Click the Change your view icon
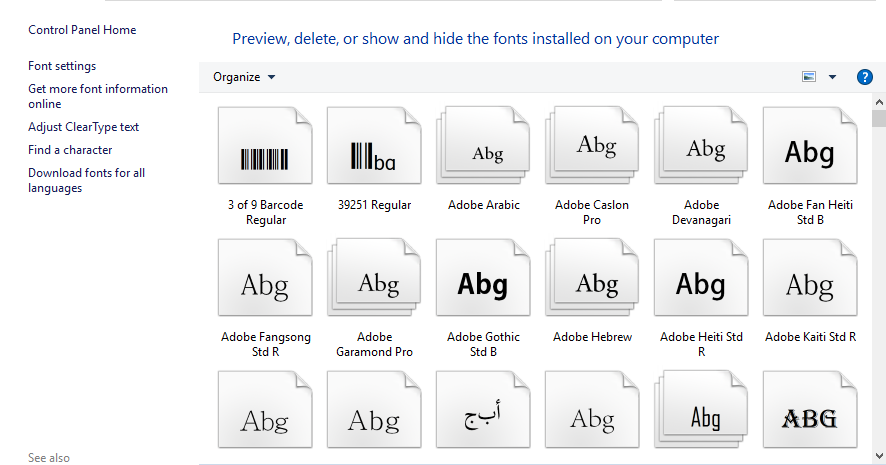The height and width of the screenshot is (465, 886). (x=809, y=77)
